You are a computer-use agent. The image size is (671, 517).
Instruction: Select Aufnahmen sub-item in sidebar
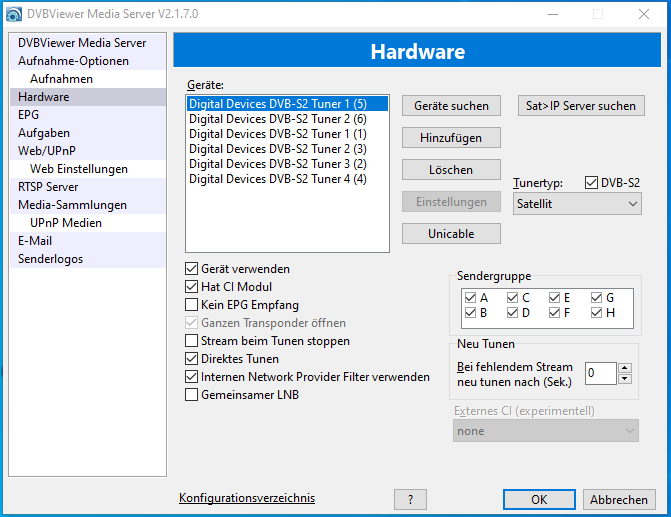coord(88,79)
